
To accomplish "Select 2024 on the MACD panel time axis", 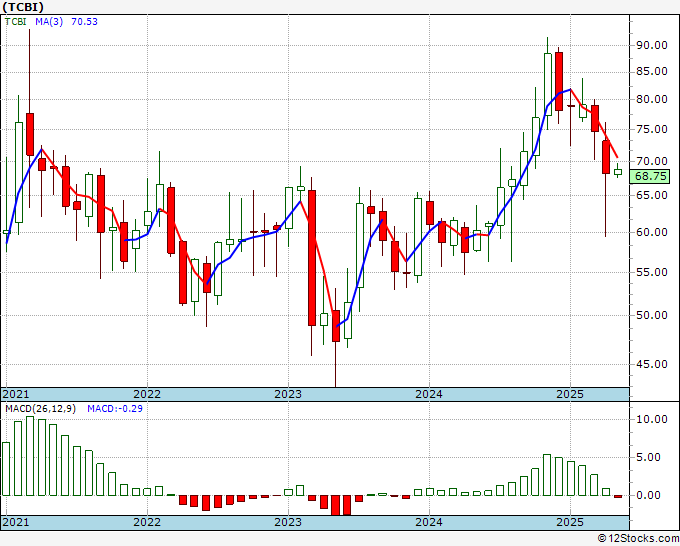I will pos(429,522).
